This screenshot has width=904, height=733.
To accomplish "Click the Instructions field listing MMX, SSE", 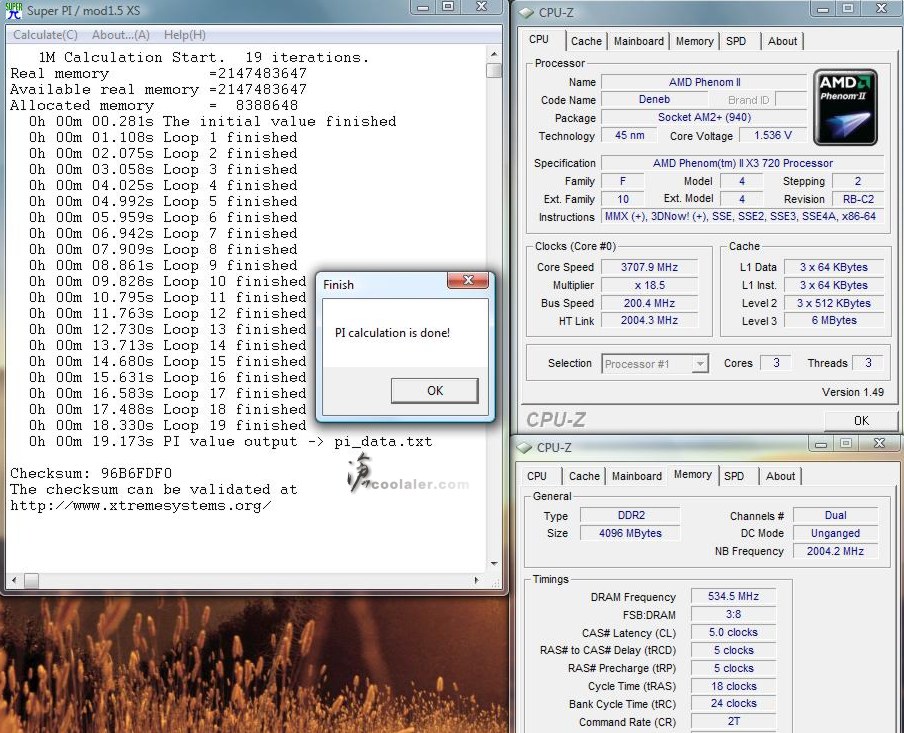I will 743,216.
